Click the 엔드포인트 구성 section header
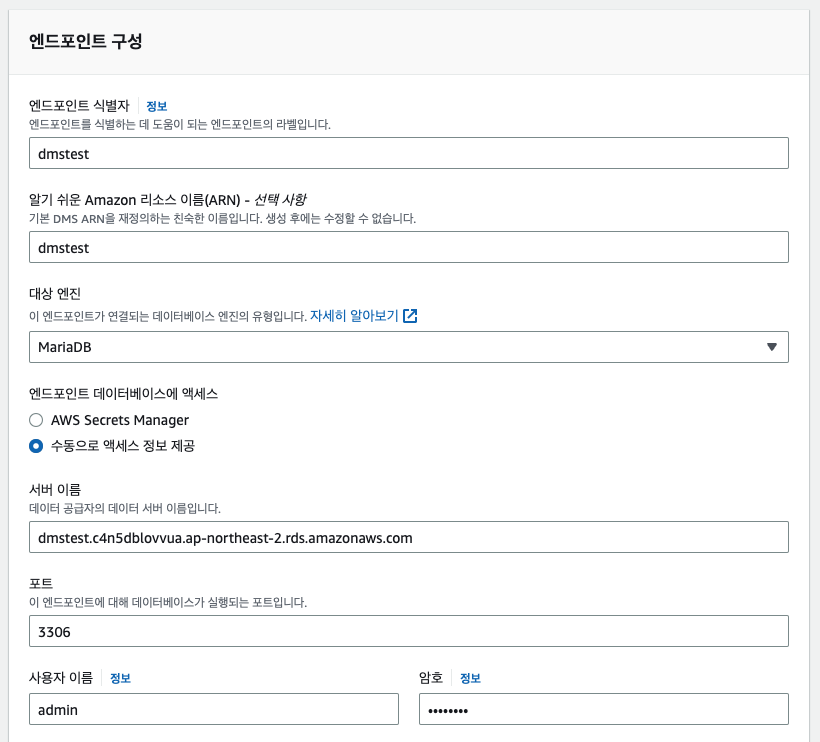The width and height of the screenshot is (820, 742). click(85, 42)
